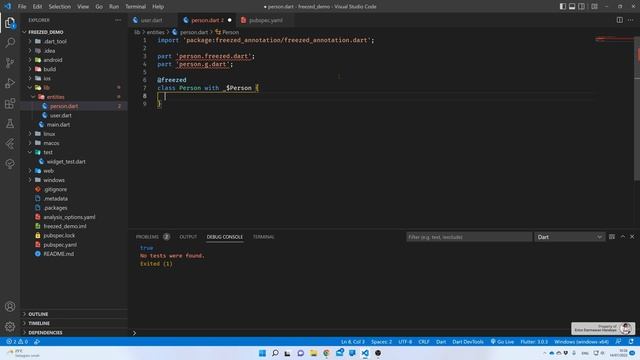
Task: Open Explorer's Views and More Actions ellipsis
Action: (118, 20)
